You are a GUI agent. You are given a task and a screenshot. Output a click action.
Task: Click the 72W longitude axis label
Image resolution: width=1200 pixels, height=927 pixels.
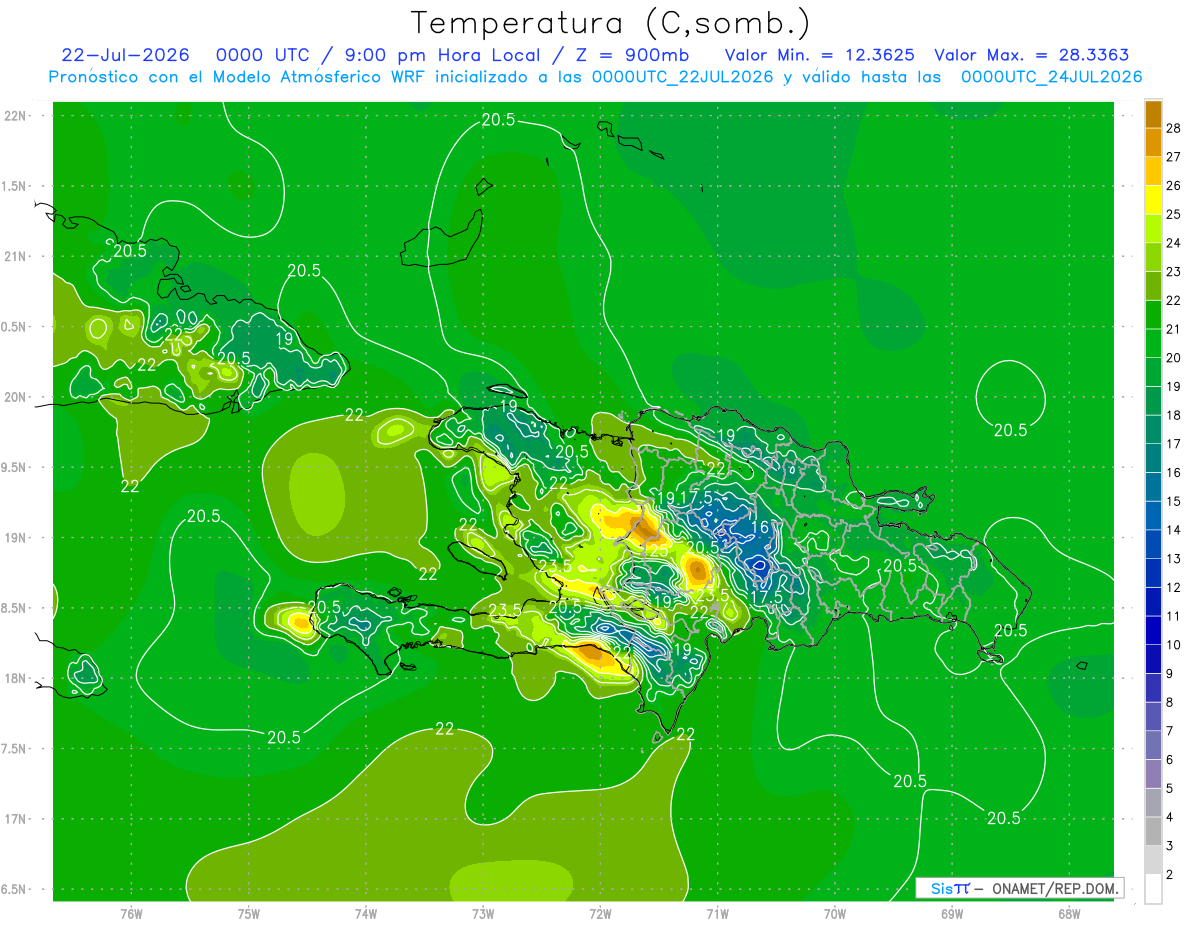(x=600, y=914)
